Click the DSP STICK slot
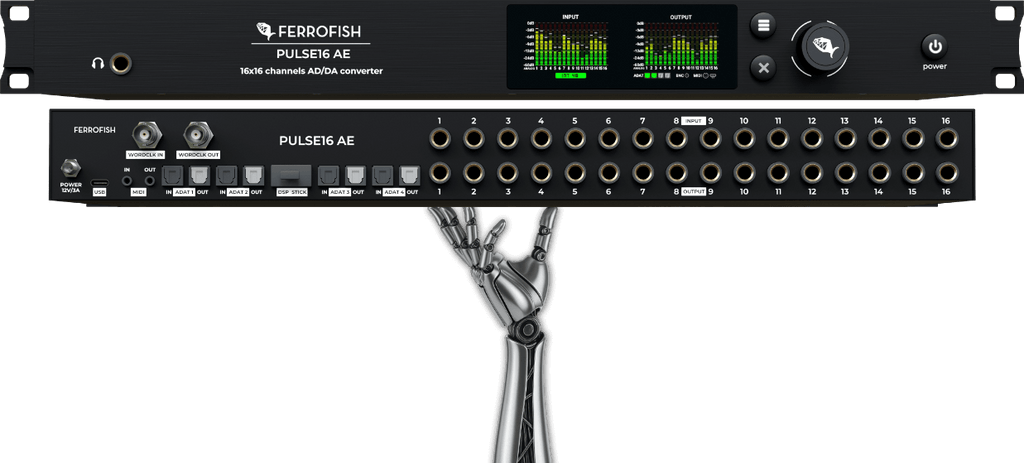Screen dimensions: 1024x463 tap(291, 174)
